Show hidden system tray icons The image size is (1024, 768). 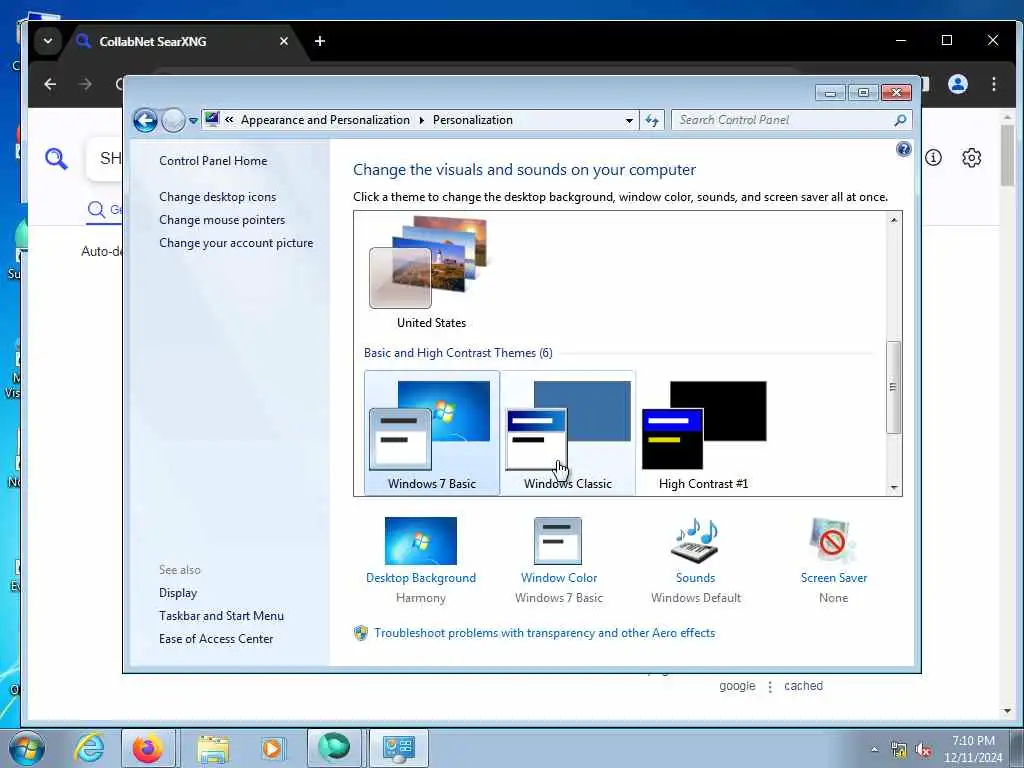tap(874, 750)
